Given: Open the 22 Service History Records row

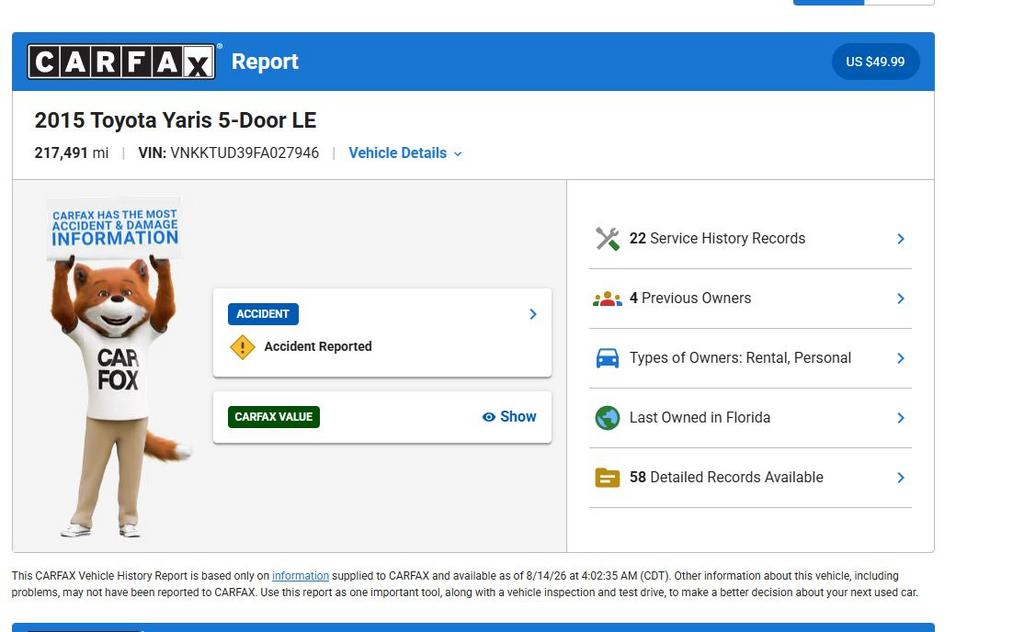Looking at the screenshot, I should tap(750, 239).
